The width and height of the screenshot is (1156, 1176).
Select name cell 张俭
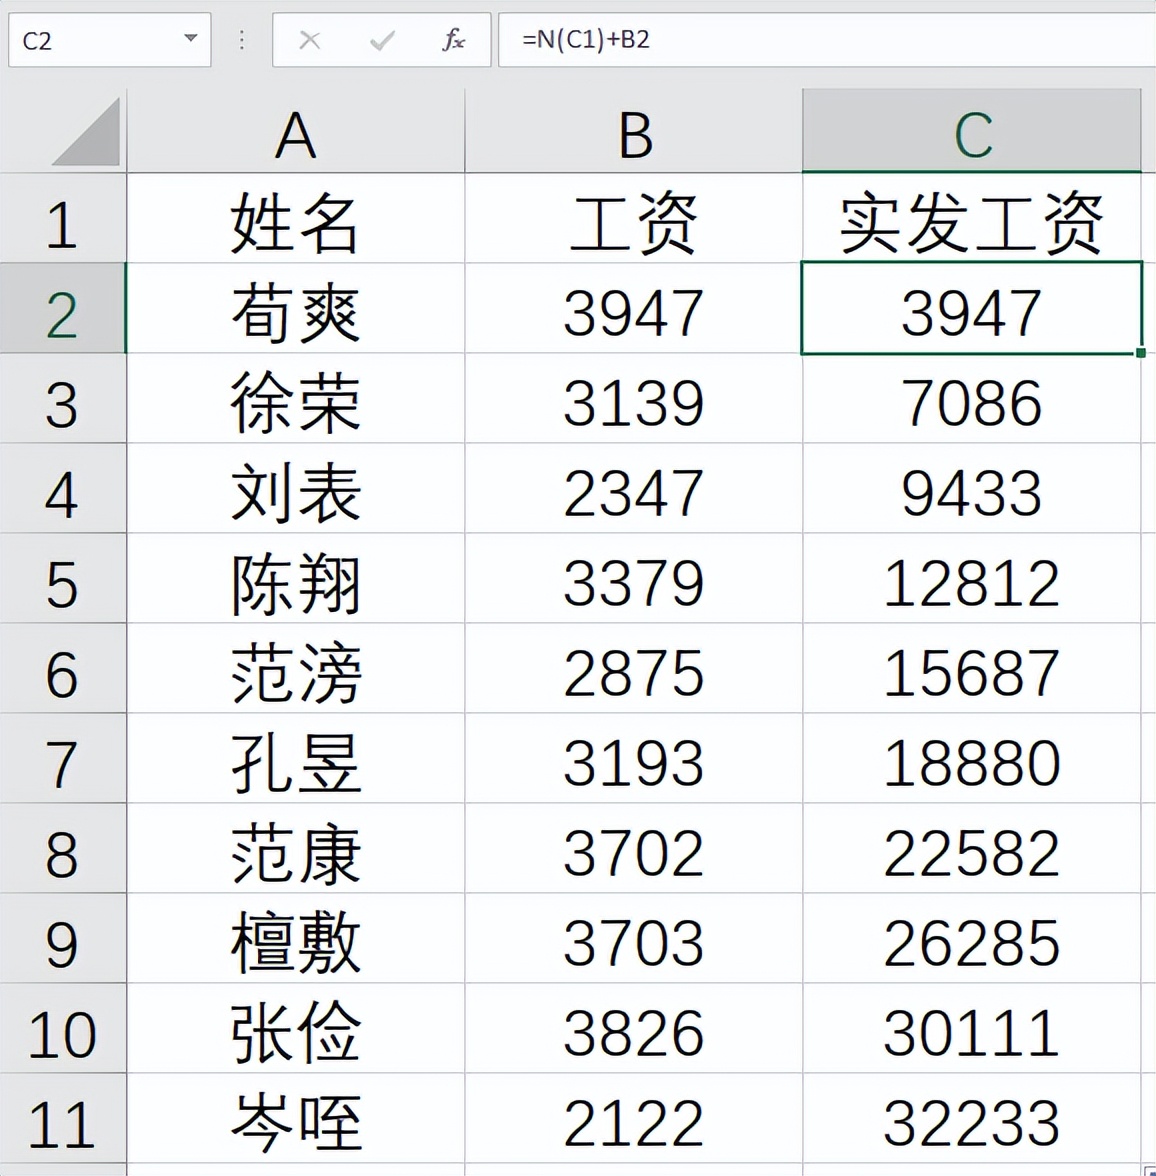(296, 1028)
